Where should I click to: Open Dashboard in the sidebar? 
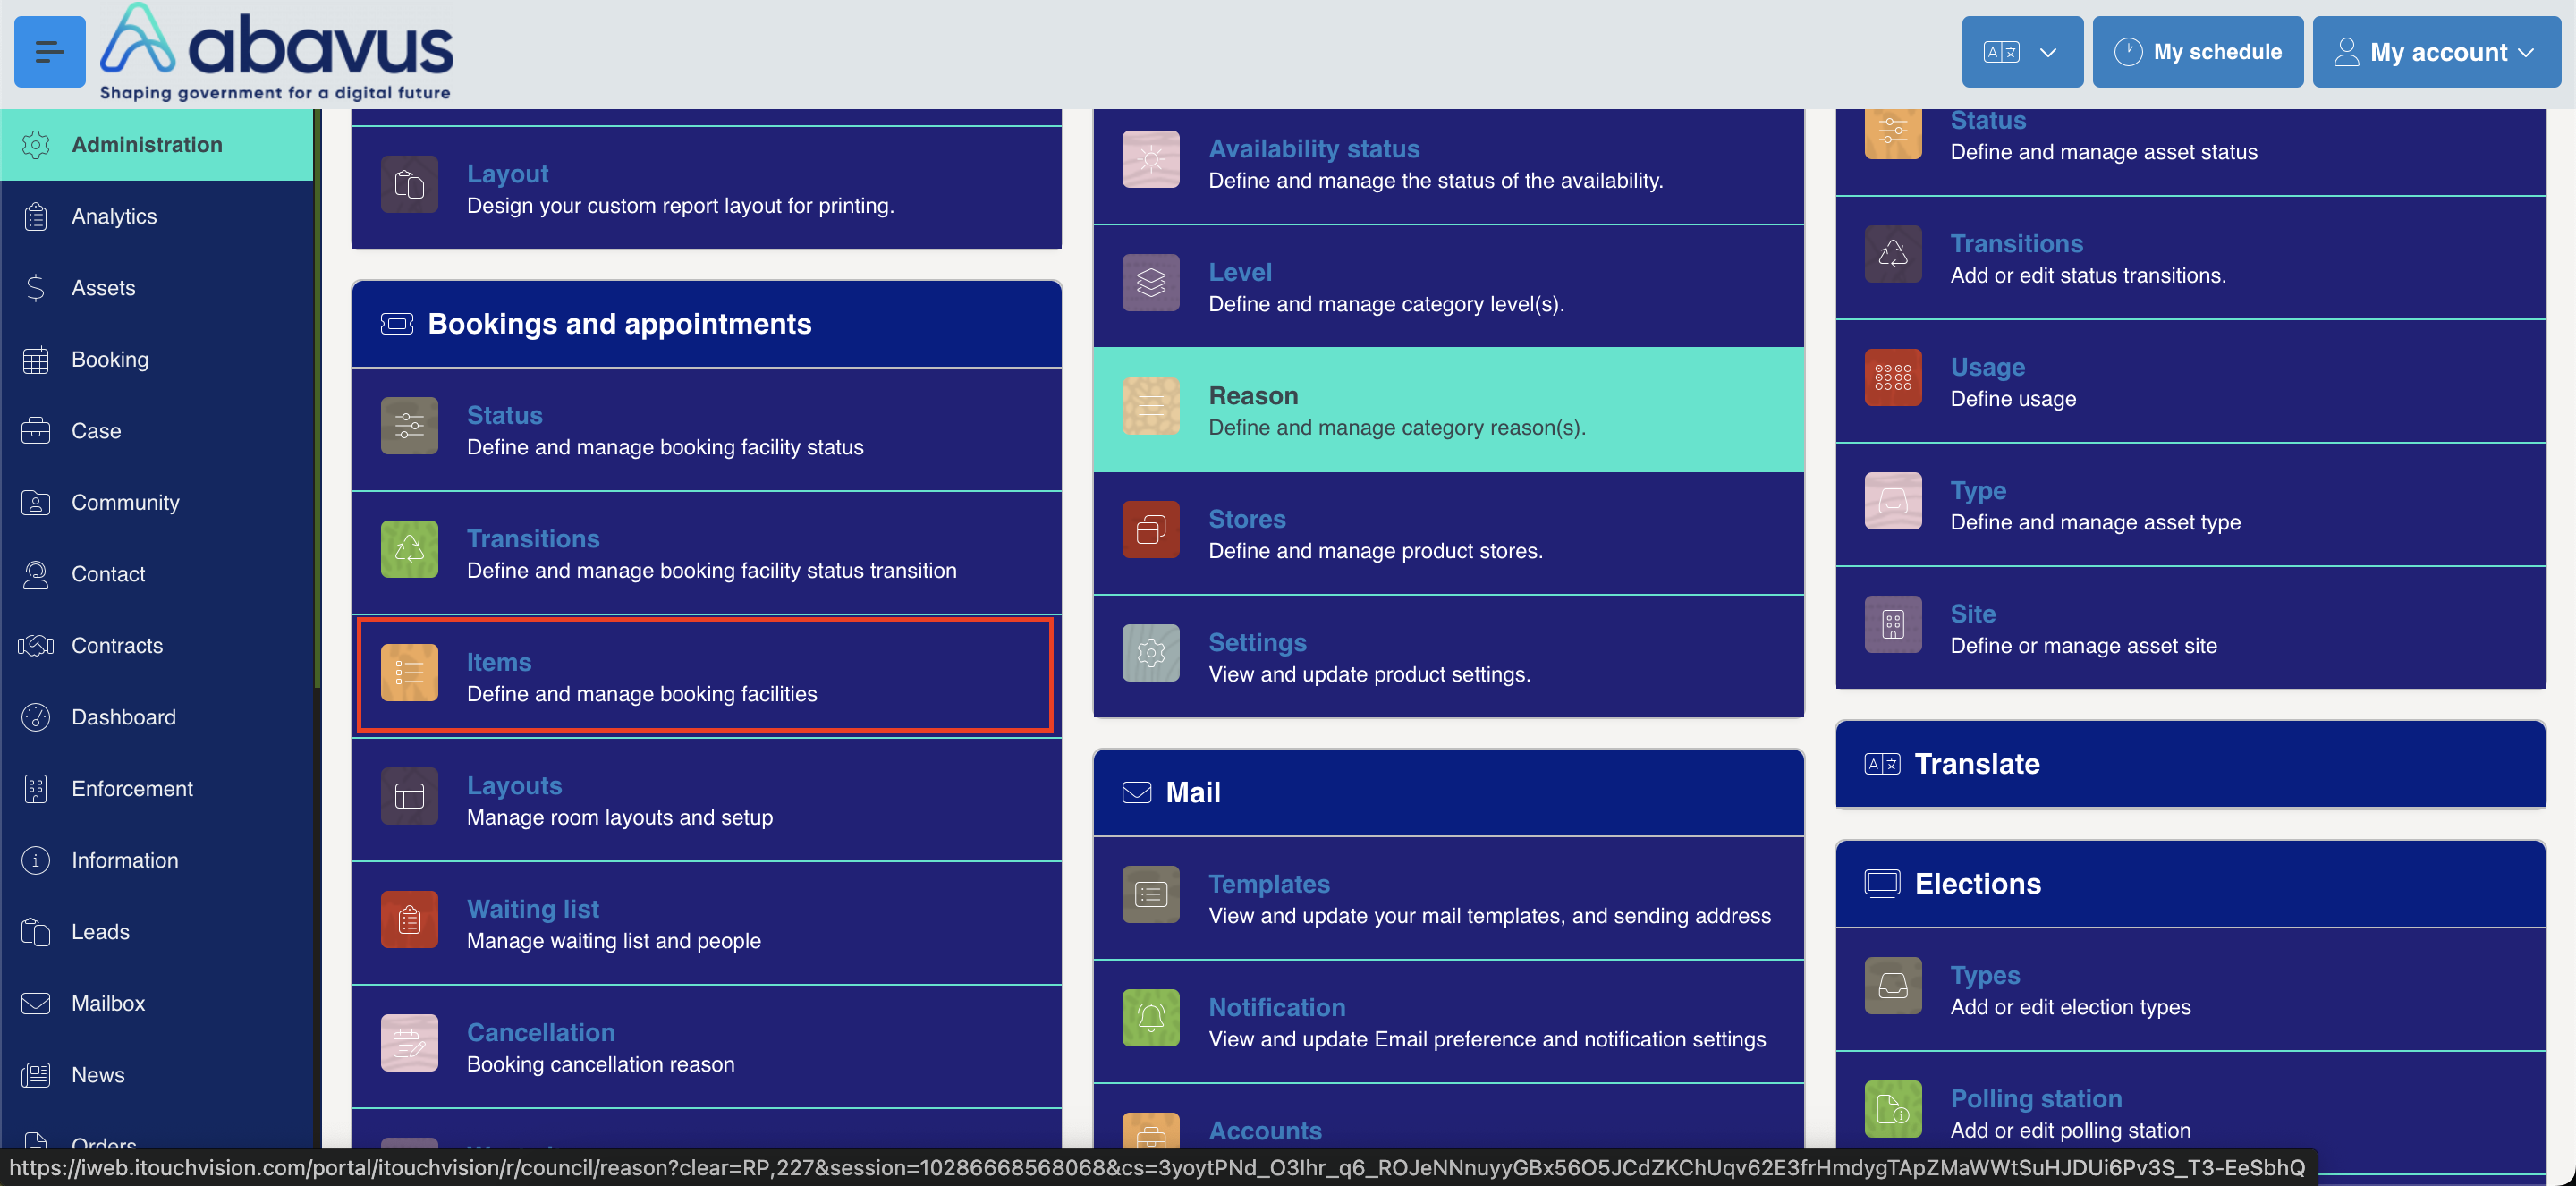(157, 717)
